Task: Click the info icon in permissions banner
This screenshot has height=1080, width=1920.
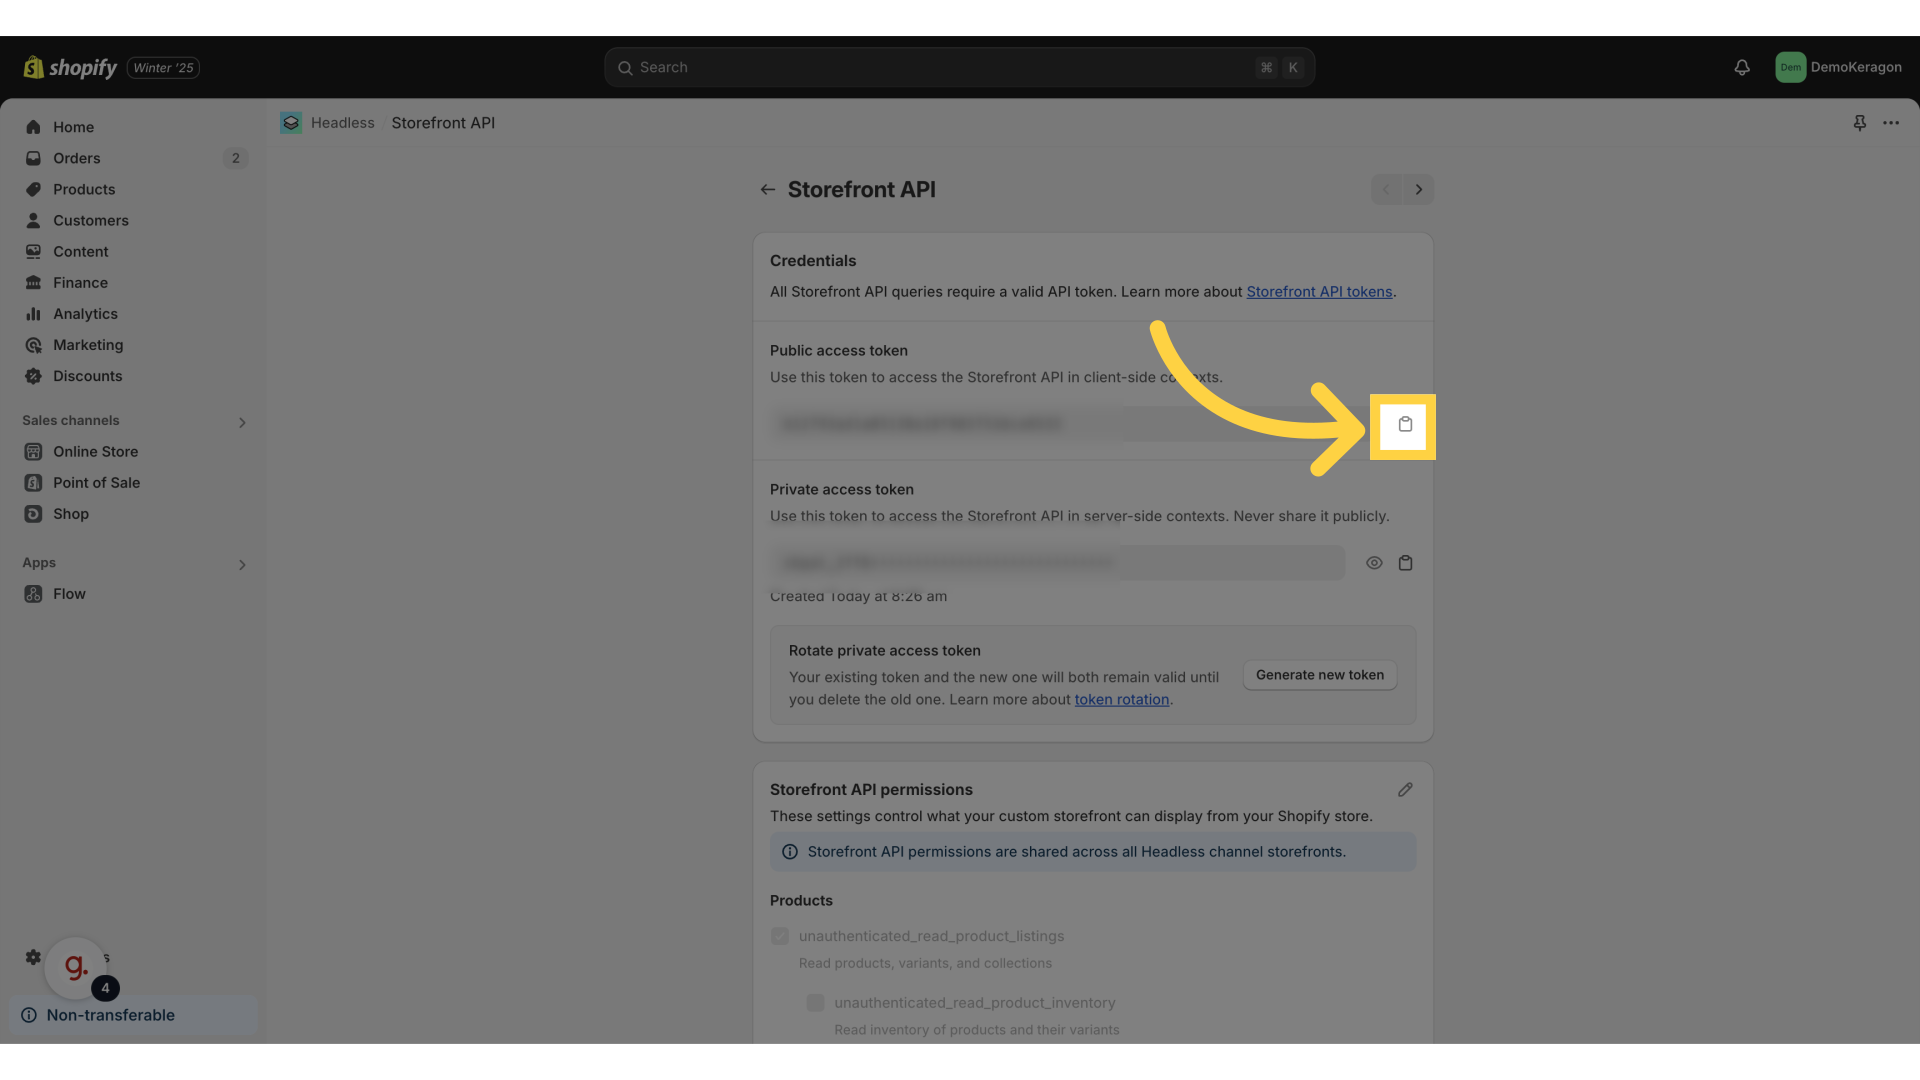Action: [790, 852]
